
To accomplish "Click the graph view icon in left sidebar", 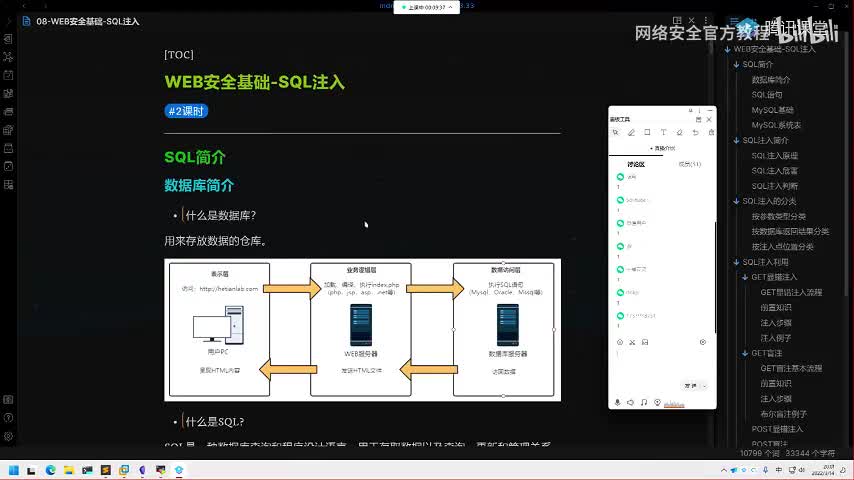I will point(8,57).
